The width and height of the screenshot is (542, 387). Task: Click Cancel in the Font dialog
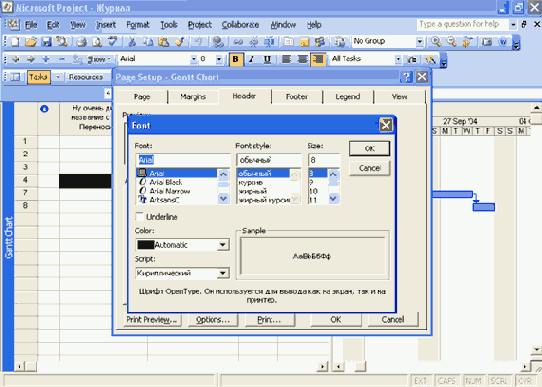point(370,168)
